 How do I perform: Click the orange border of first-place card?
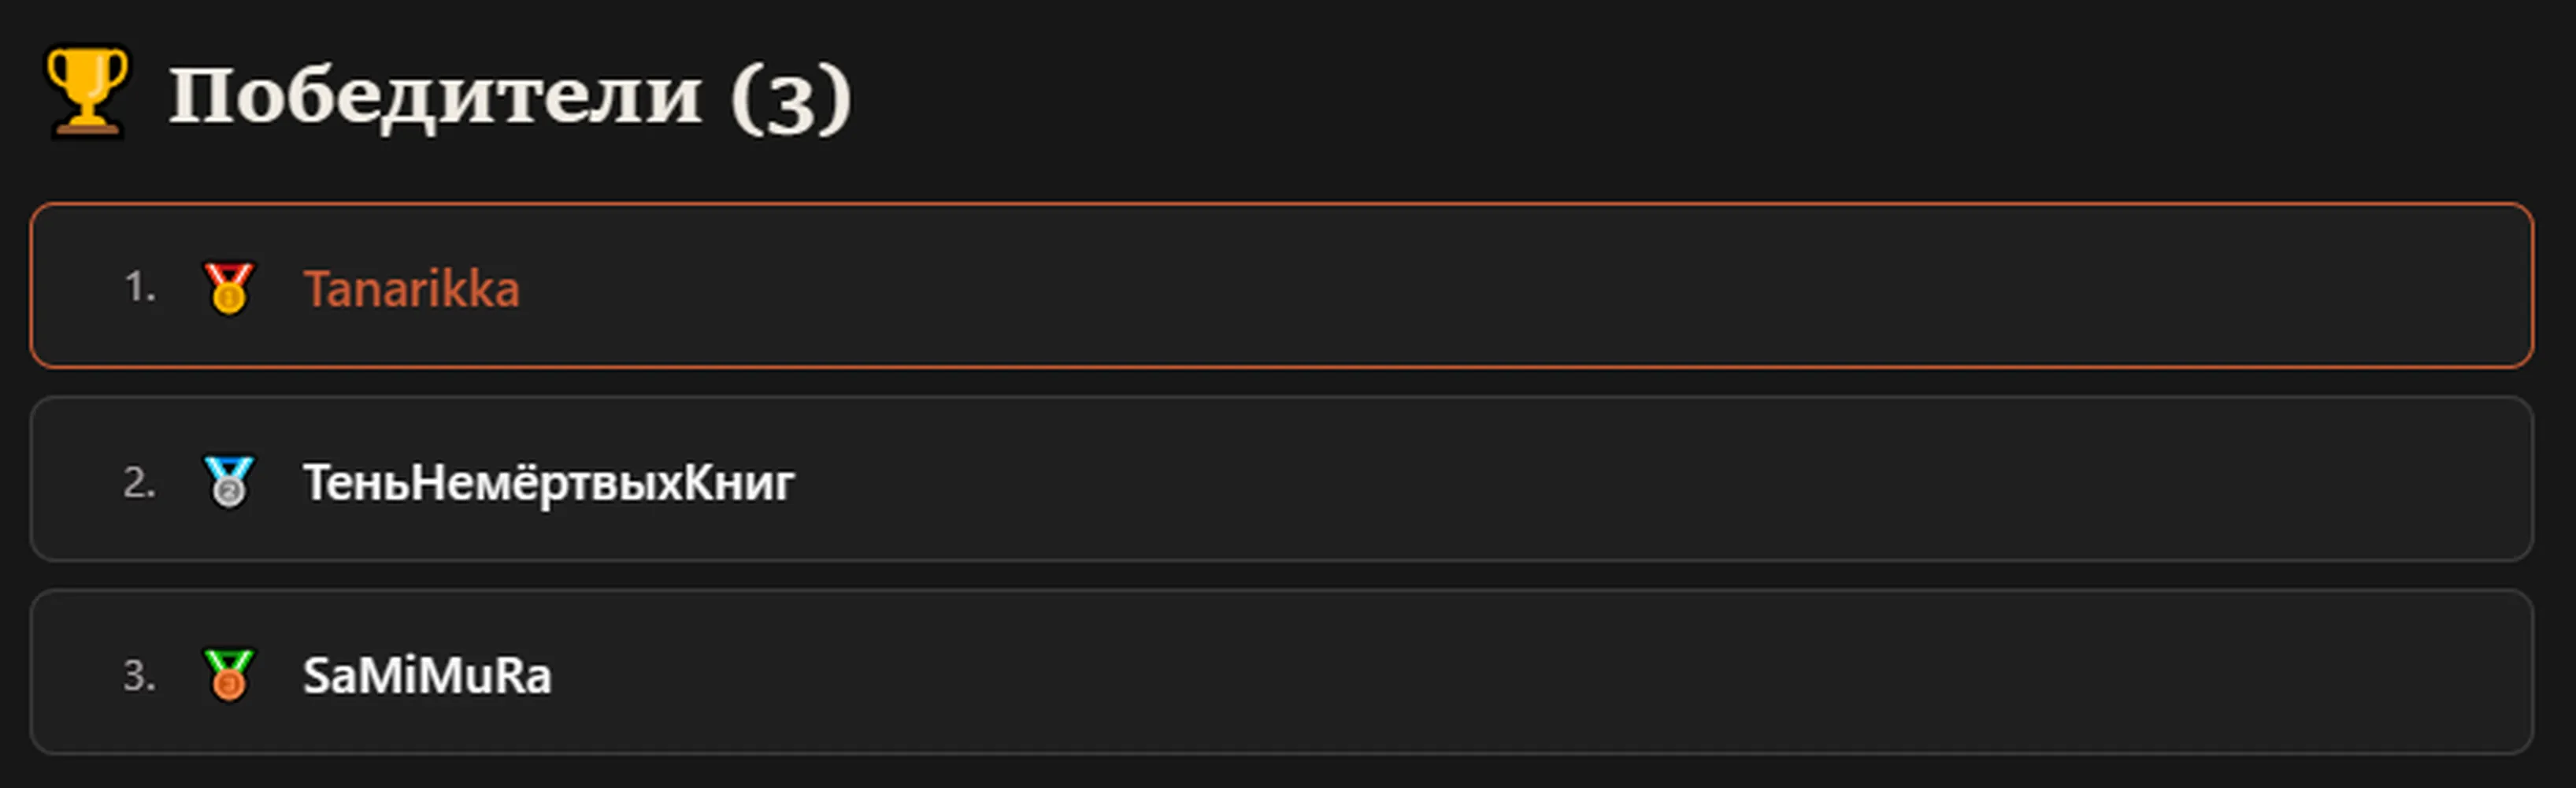click(1282, 204)
